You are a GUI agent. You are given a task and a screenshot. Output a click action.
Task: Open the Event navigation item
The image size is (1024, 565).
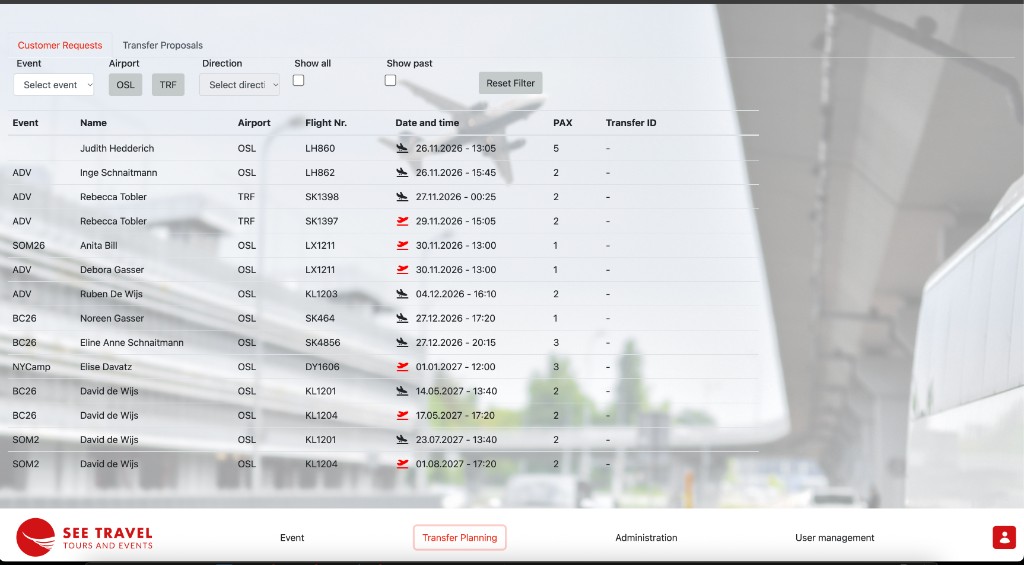click(292, 538)
